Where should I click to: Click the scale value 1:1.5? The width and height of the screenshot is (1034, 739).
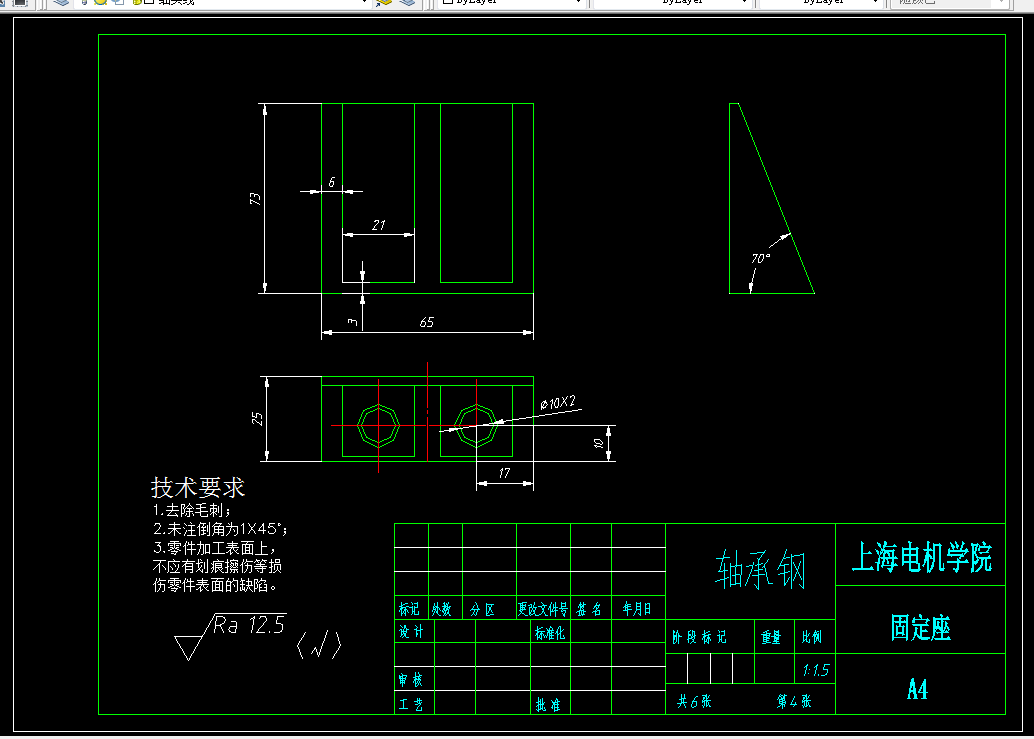pos(815,670)
